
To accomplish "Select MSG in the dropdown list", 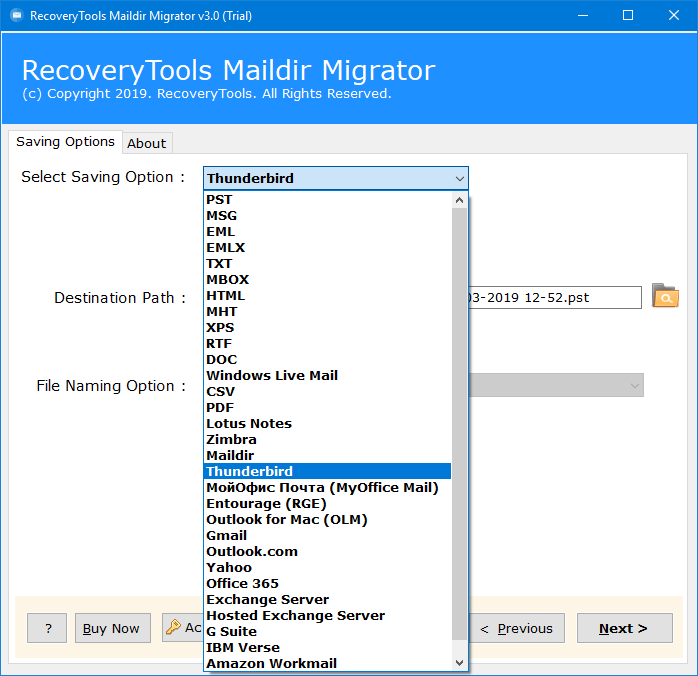I will (x=327, y=215).
